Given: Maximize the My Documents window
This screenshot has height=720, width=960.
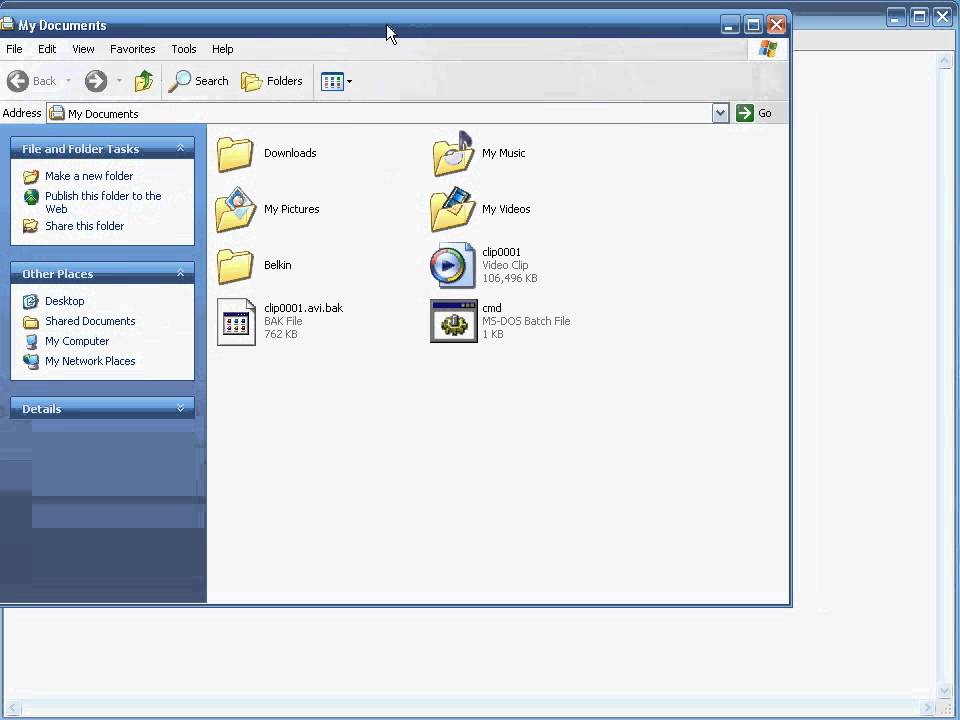Looking at the screenshot, I should [753, 25].
